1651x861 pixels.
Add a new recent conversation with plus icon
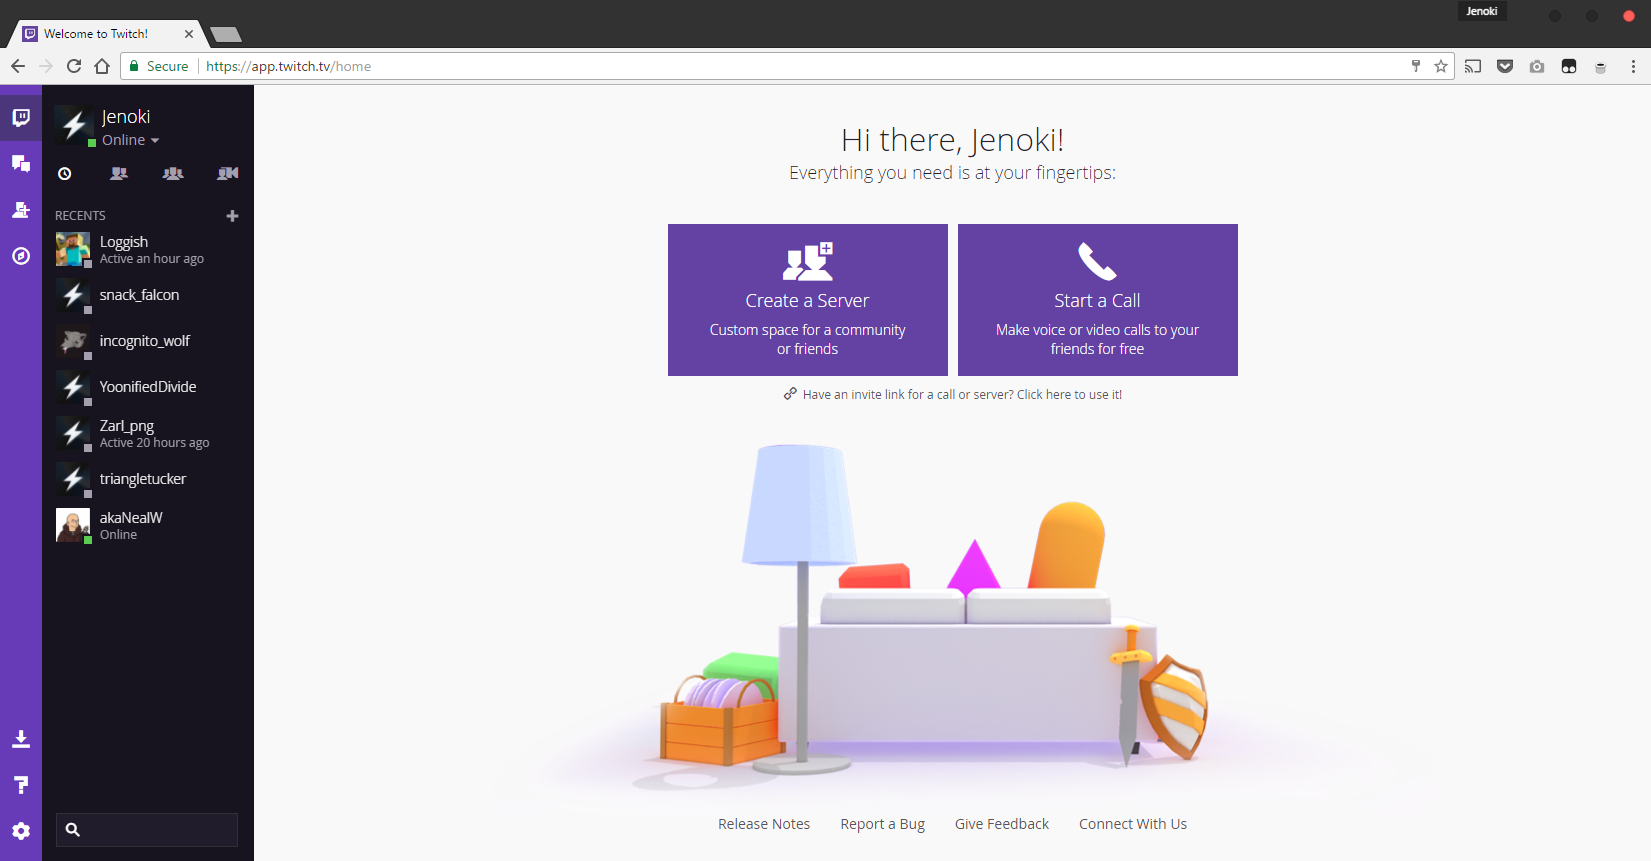(x=232, y=216)
